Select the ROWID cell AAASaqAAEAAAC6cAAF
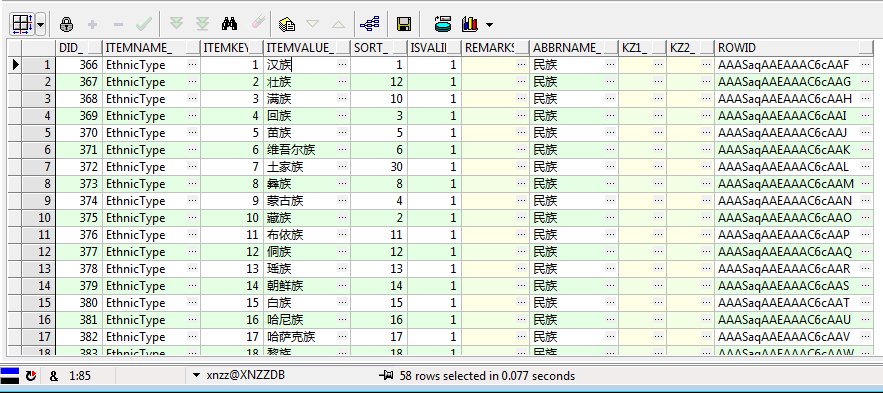 pyautogui.click(x=795, y=65)
